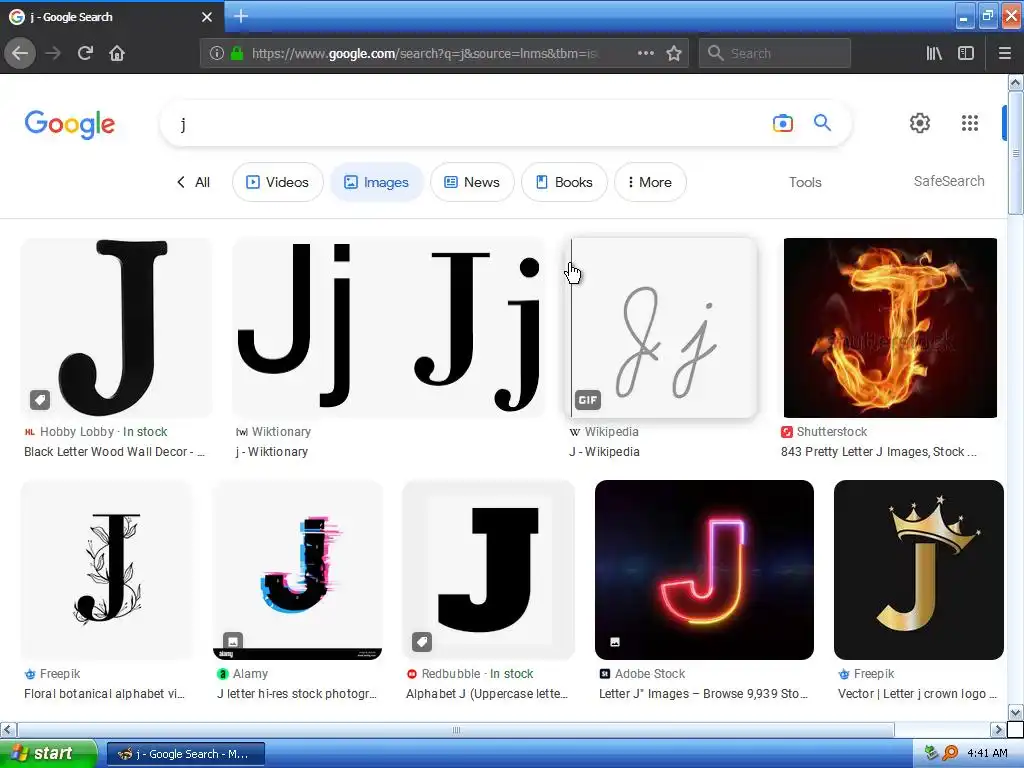Screen dimensions: 1024x768
Task: Switch to the News results tab
Action: click(472, 182)
